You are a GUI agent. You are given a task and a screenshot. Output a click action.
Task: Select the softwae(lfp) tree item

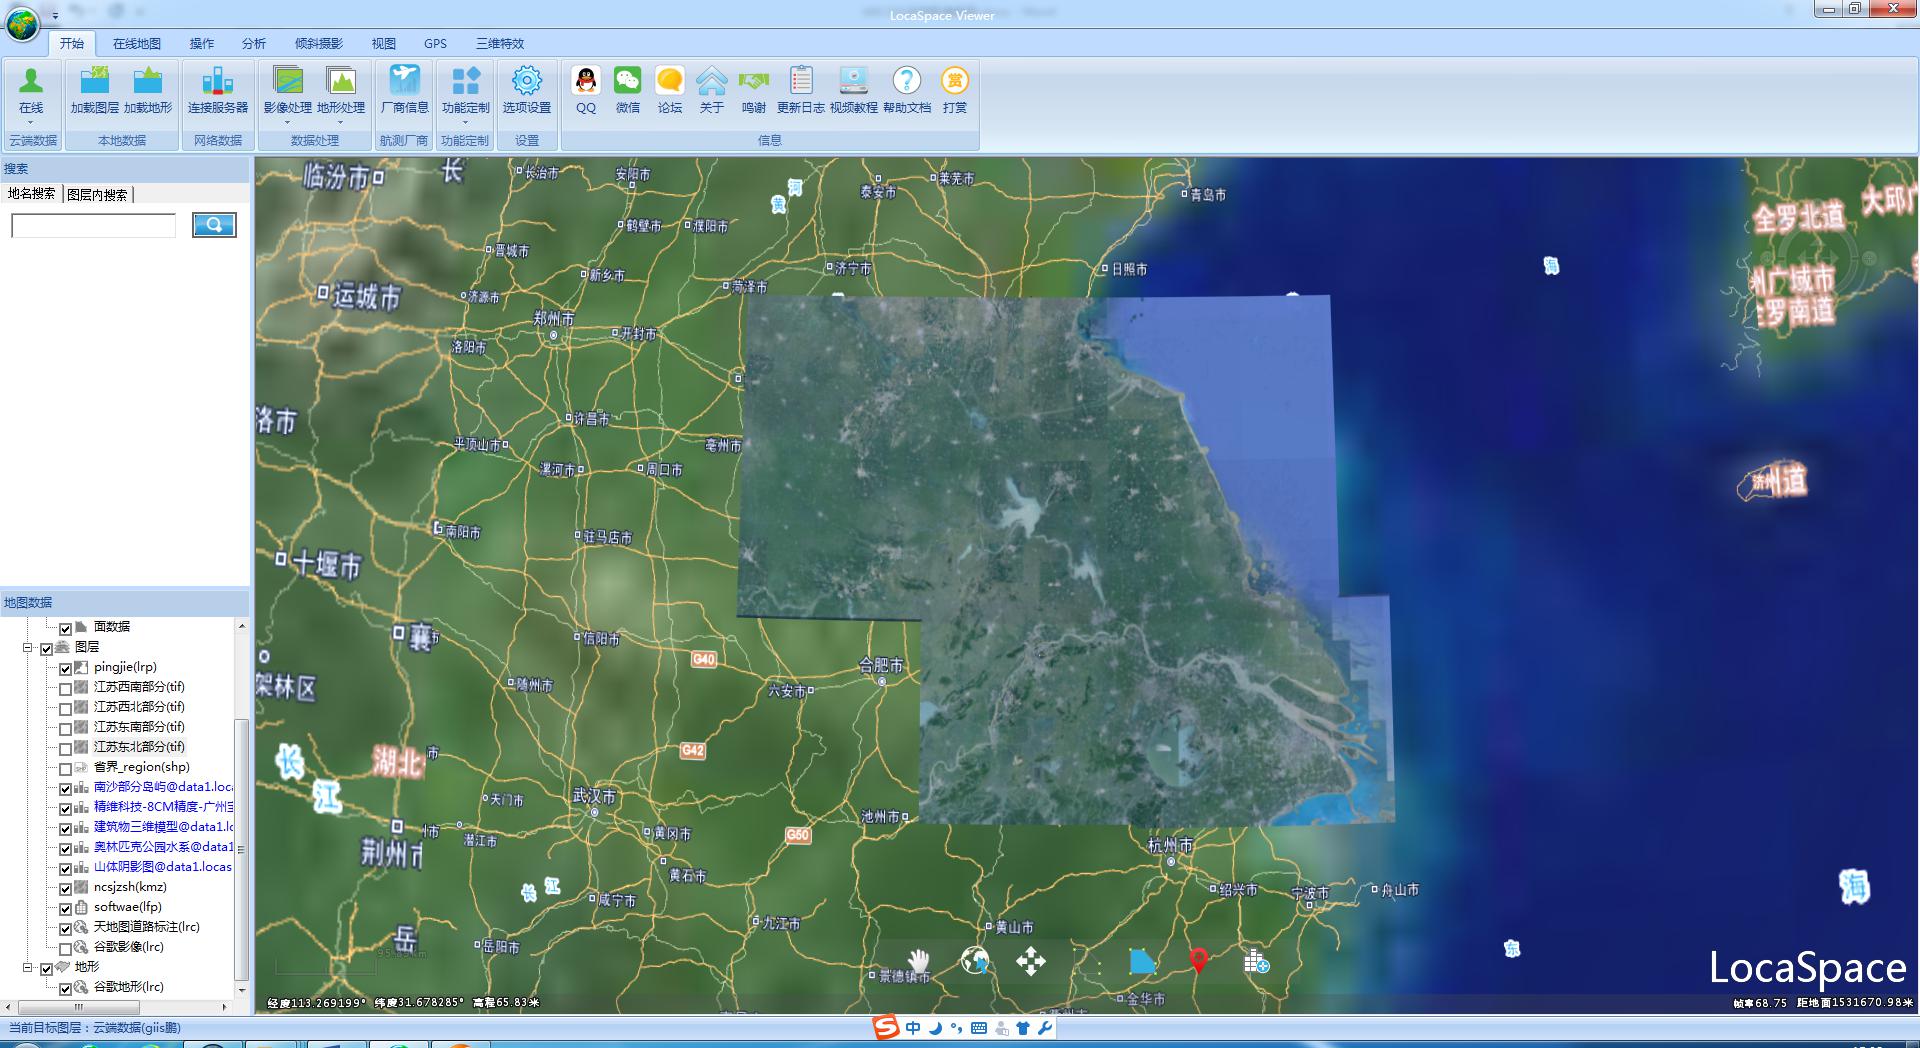pyautogui.click(x=128, y=907)
